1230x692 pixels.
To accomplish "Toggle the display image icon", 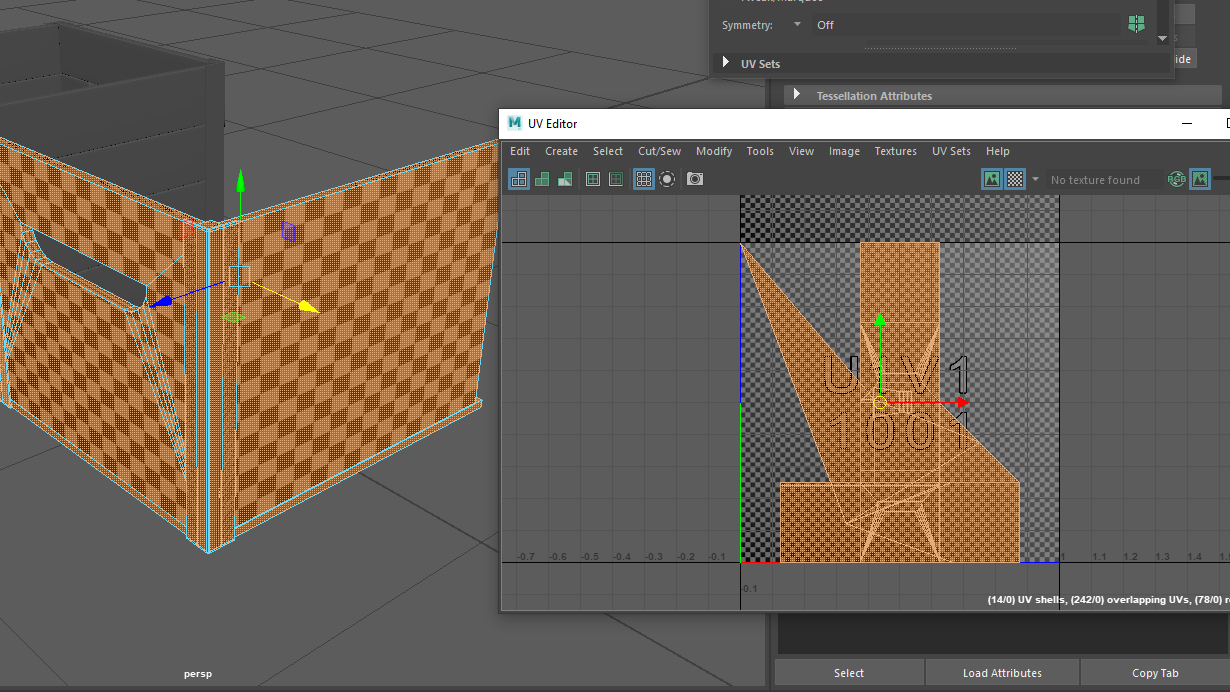I will click(992, 179).
